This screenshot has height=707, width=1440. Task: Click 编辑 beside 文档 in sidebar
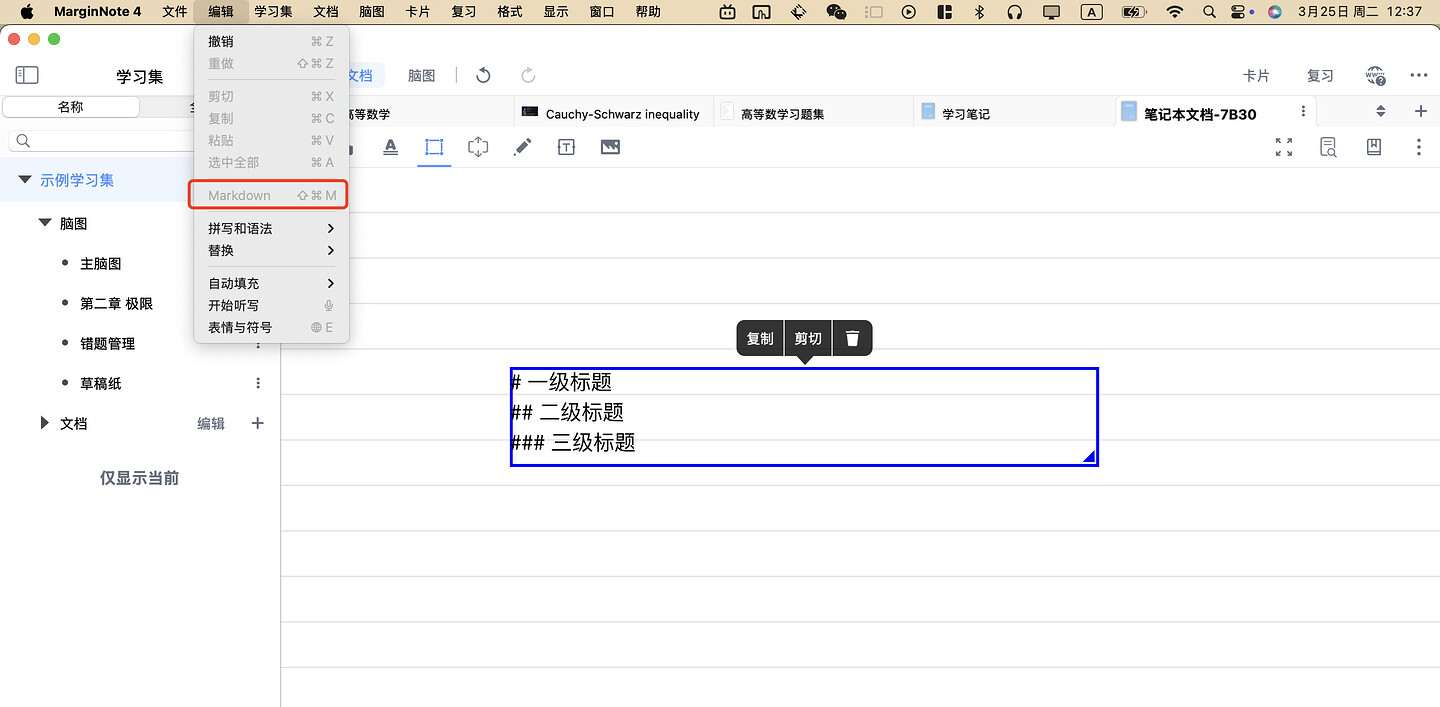click(211, 423)
